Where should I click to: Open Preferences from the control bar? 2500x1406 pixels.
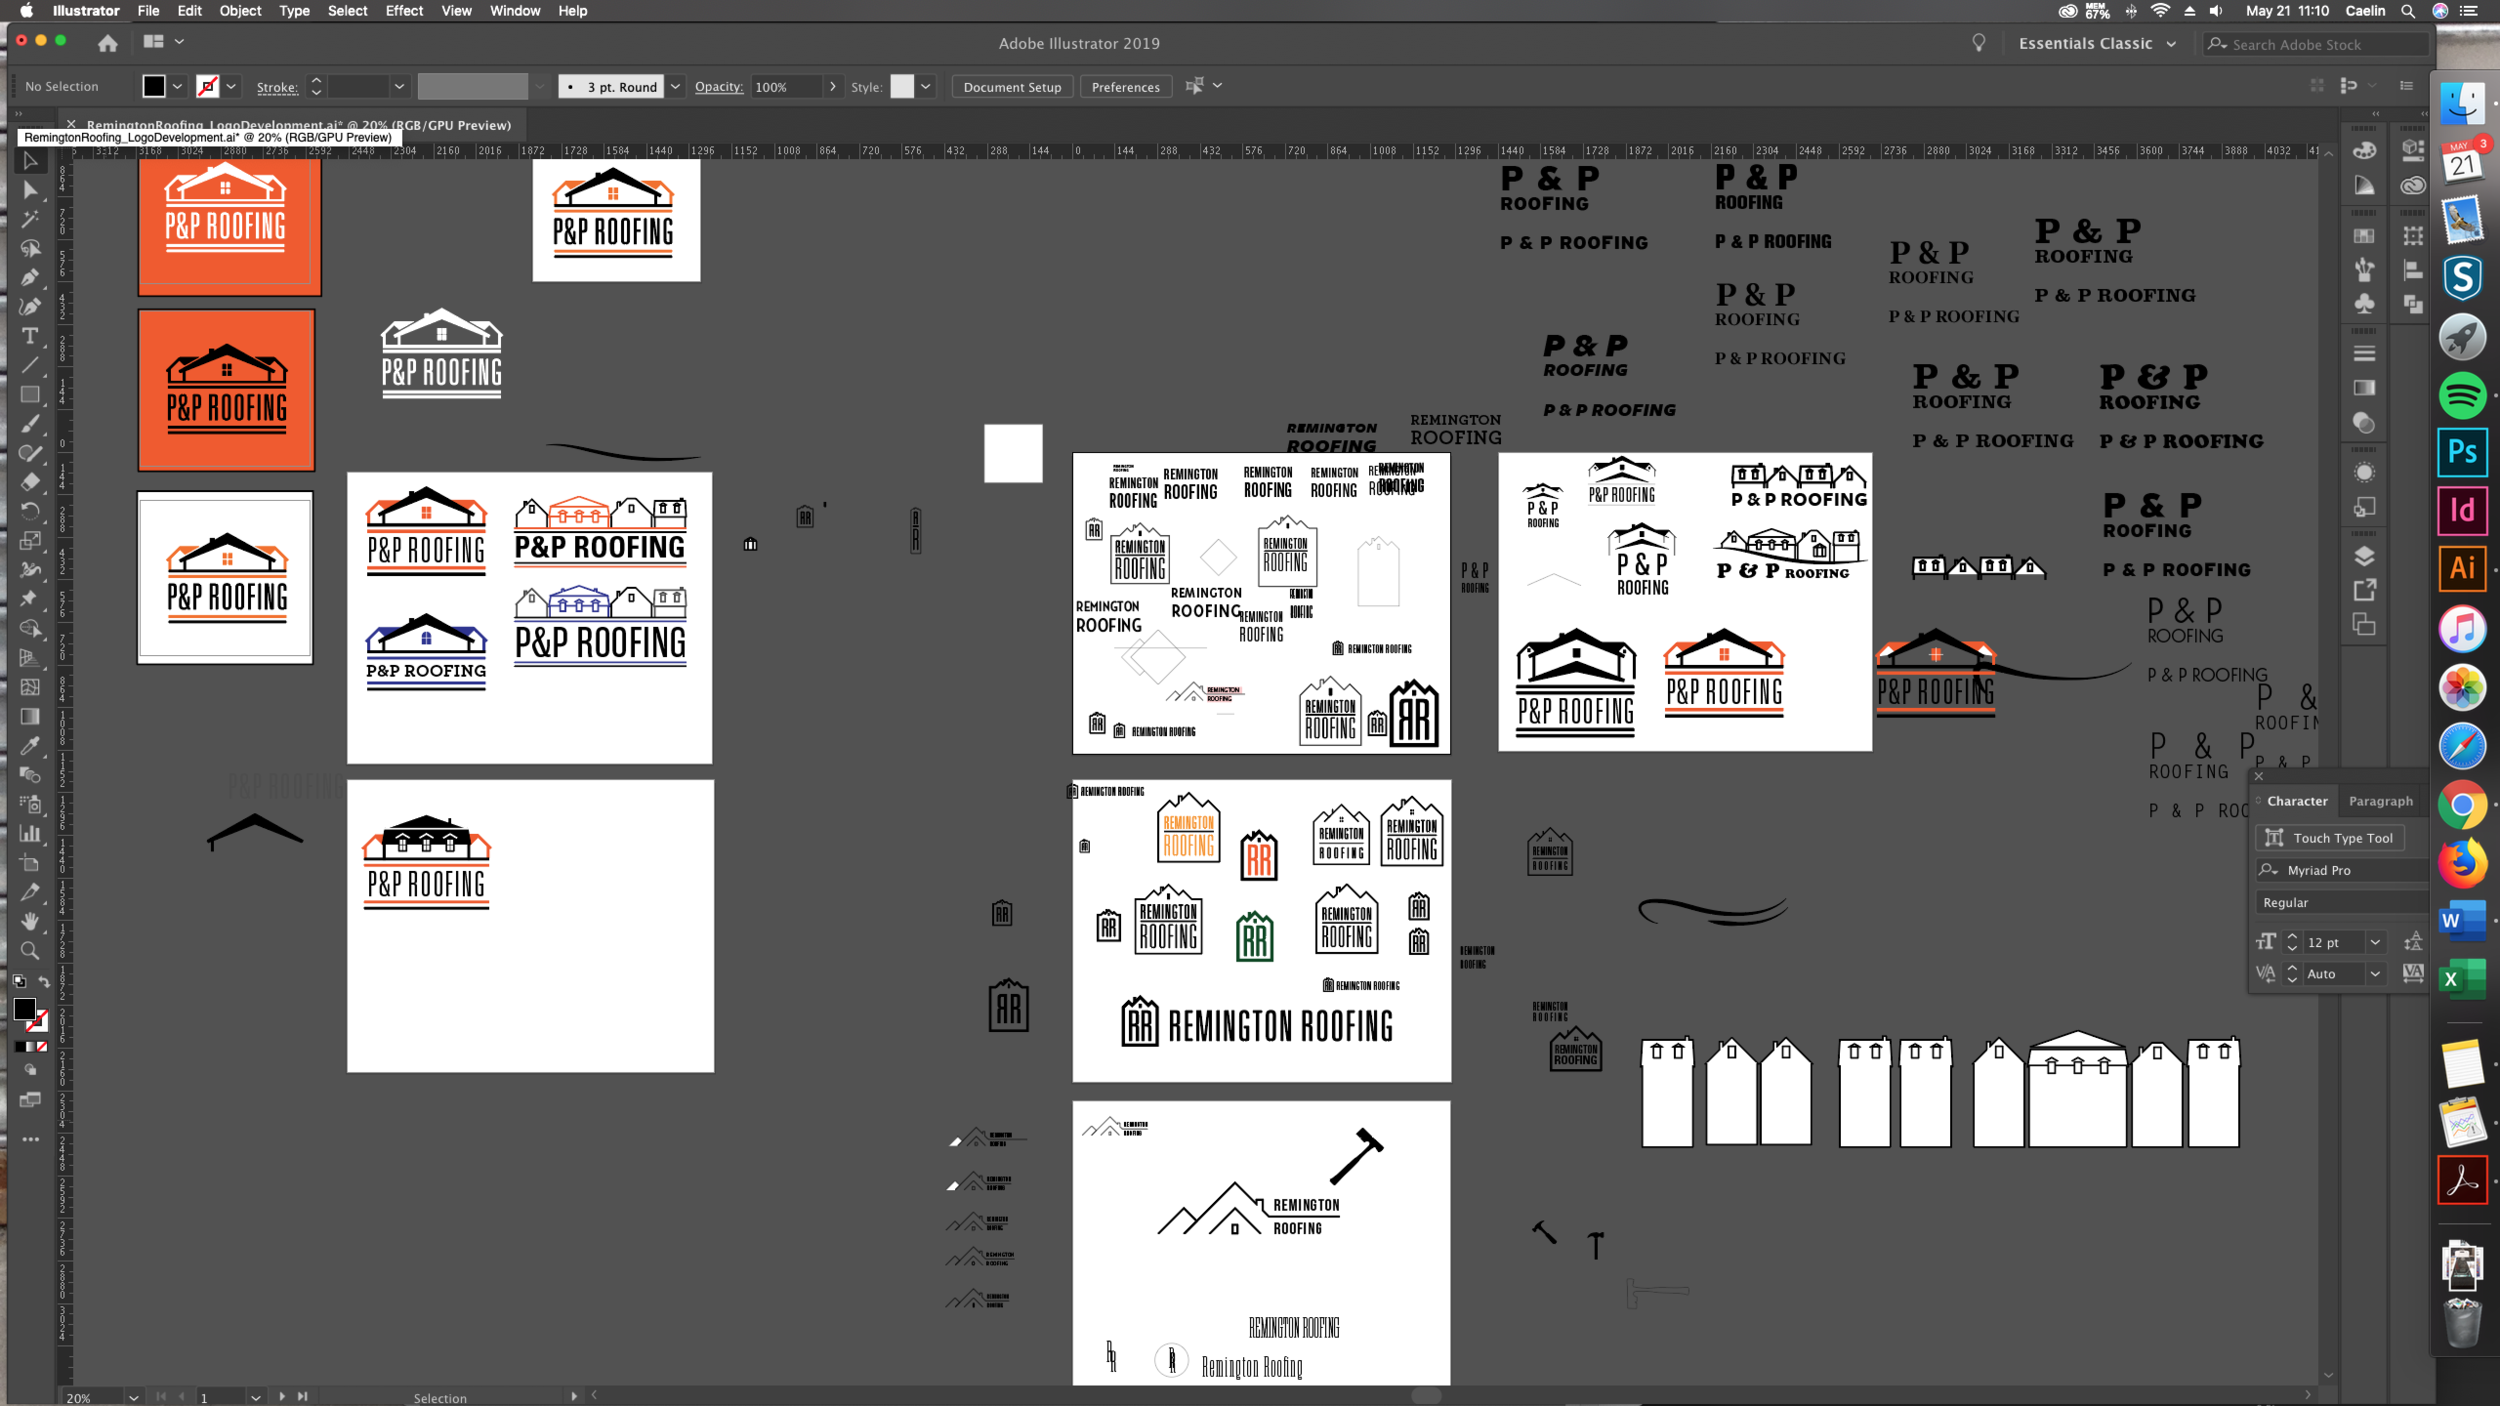1126,87
